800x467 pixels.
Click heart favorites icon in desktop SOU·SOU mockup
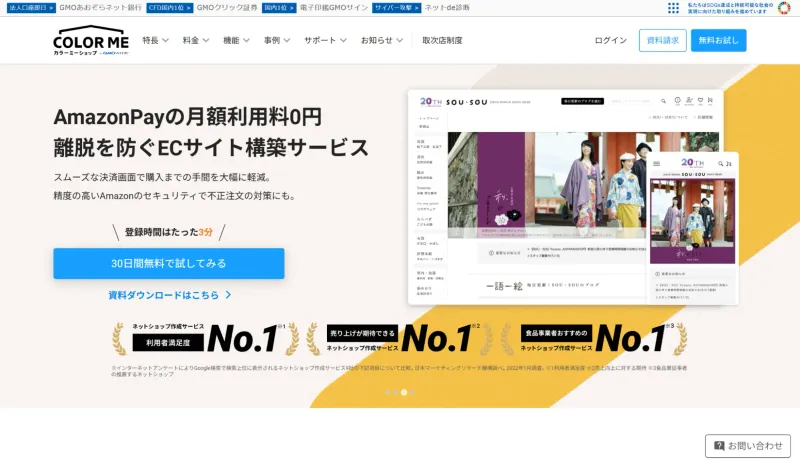click(700, 101)
